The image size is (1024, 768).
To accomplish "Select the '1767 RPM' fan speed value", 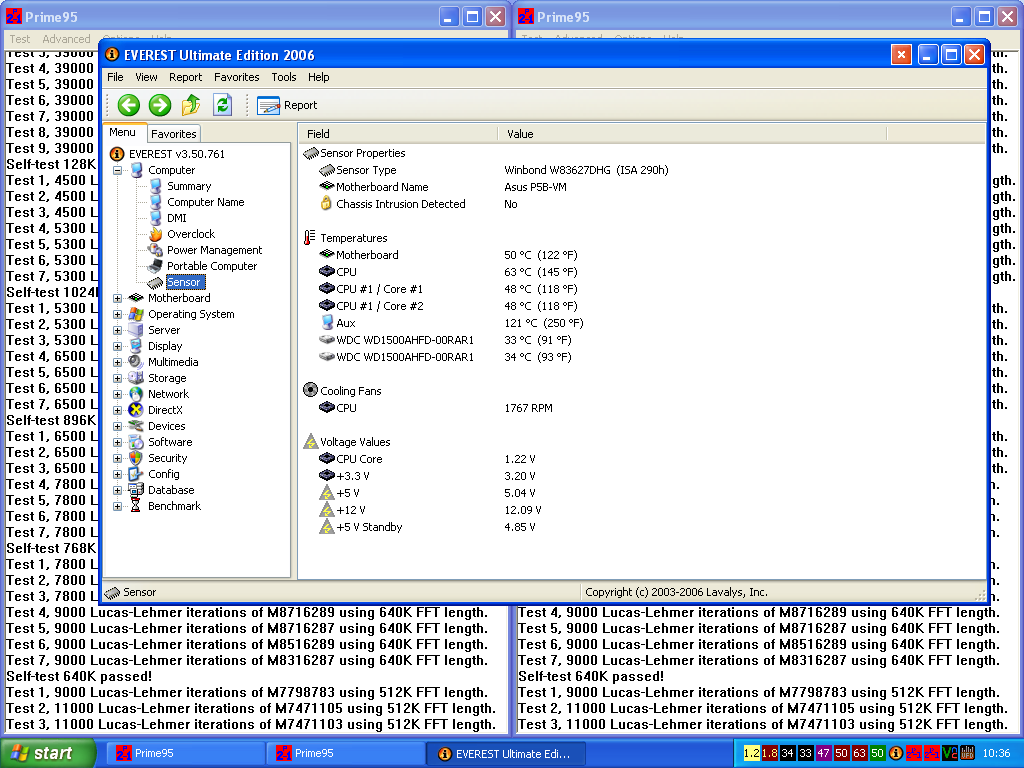I will [x=528, y=408].
